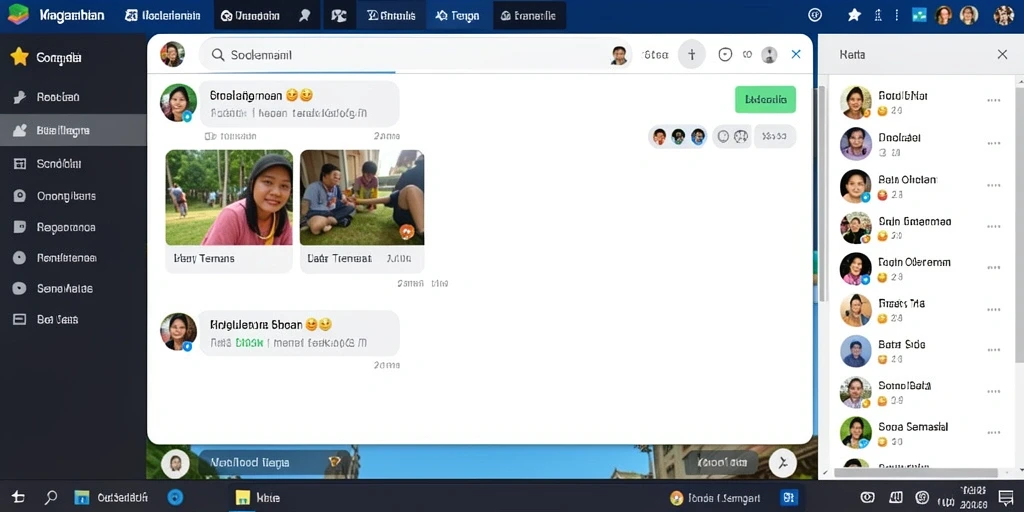The image size is (1024, 512).
Task: Click the round send arrow button at bottom
Action: point(782,464)
